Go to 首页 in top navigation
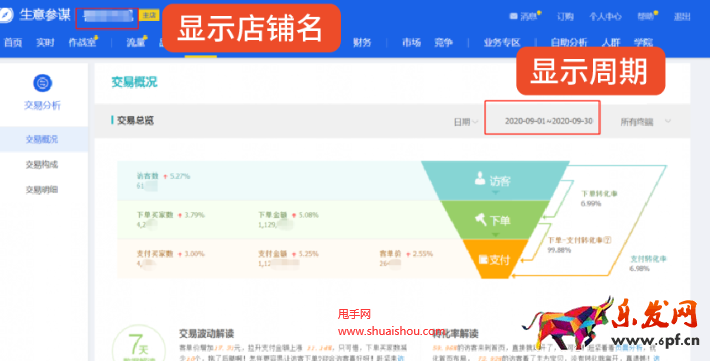Viewport: 710px width, 361px height. click(x=13, y=43)
